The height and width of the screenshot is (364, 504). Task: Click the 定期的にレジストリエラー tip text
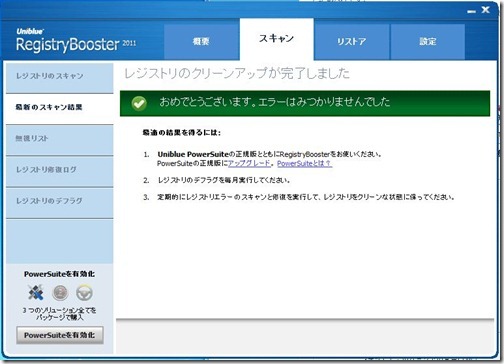click(x=306, y=197)
